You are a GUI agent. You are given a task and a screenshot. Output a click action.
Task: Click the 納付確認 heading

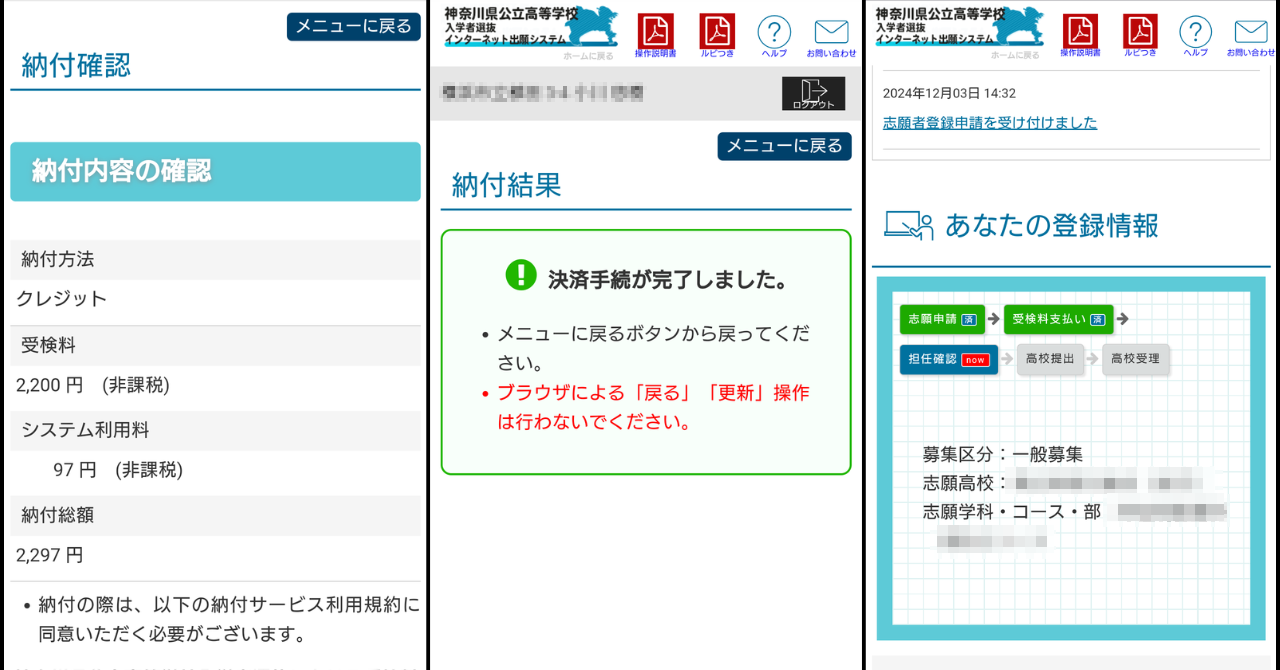76,66
